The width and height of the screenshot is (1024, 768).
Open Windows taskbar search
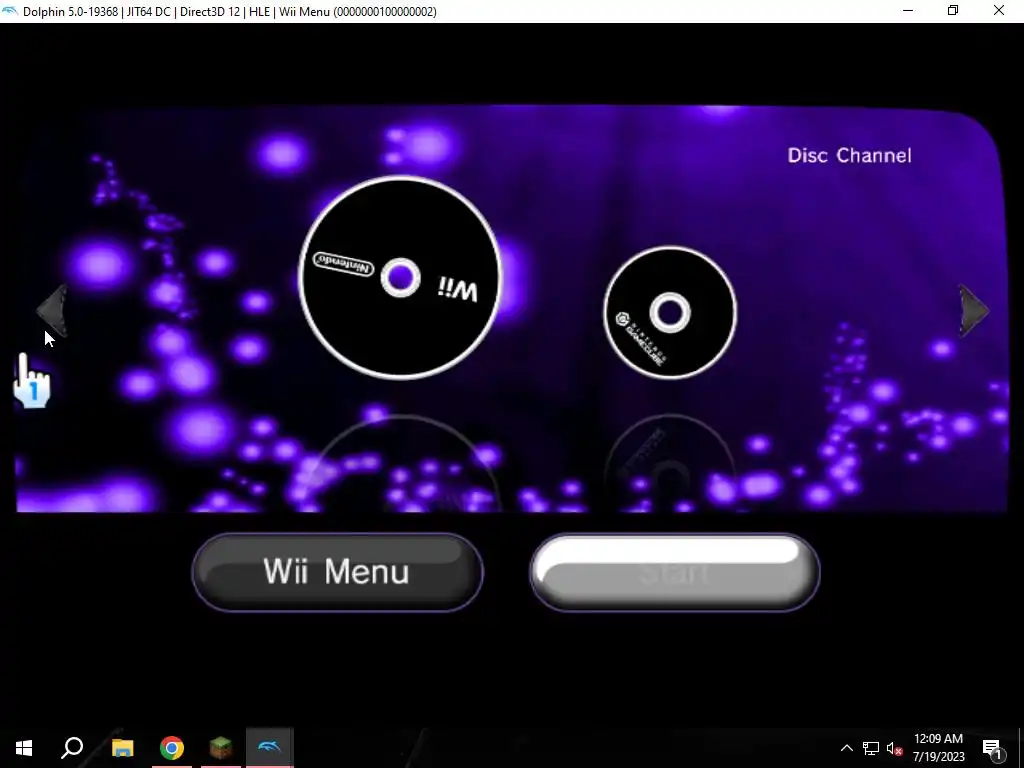point(72,748)
